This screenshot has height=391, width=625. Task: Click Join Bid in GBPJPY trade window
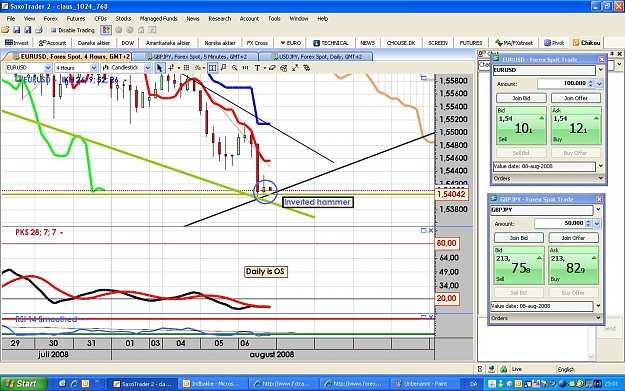(519, 238)
